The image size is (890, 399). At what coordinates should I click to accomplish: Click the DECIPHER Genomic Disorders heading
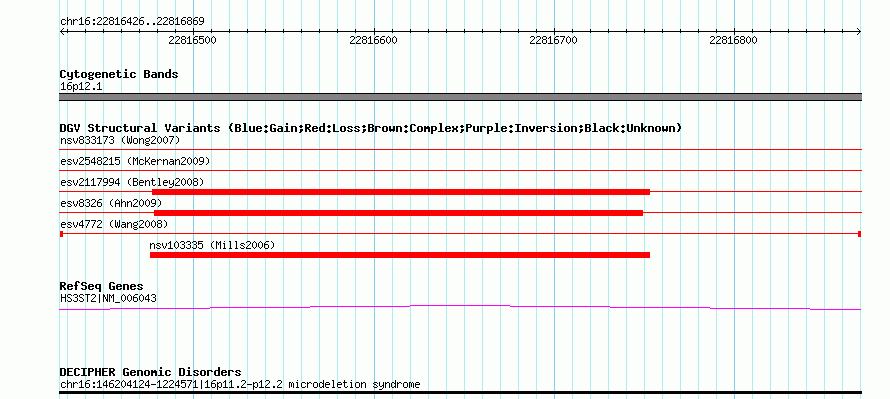coord(150,372)
